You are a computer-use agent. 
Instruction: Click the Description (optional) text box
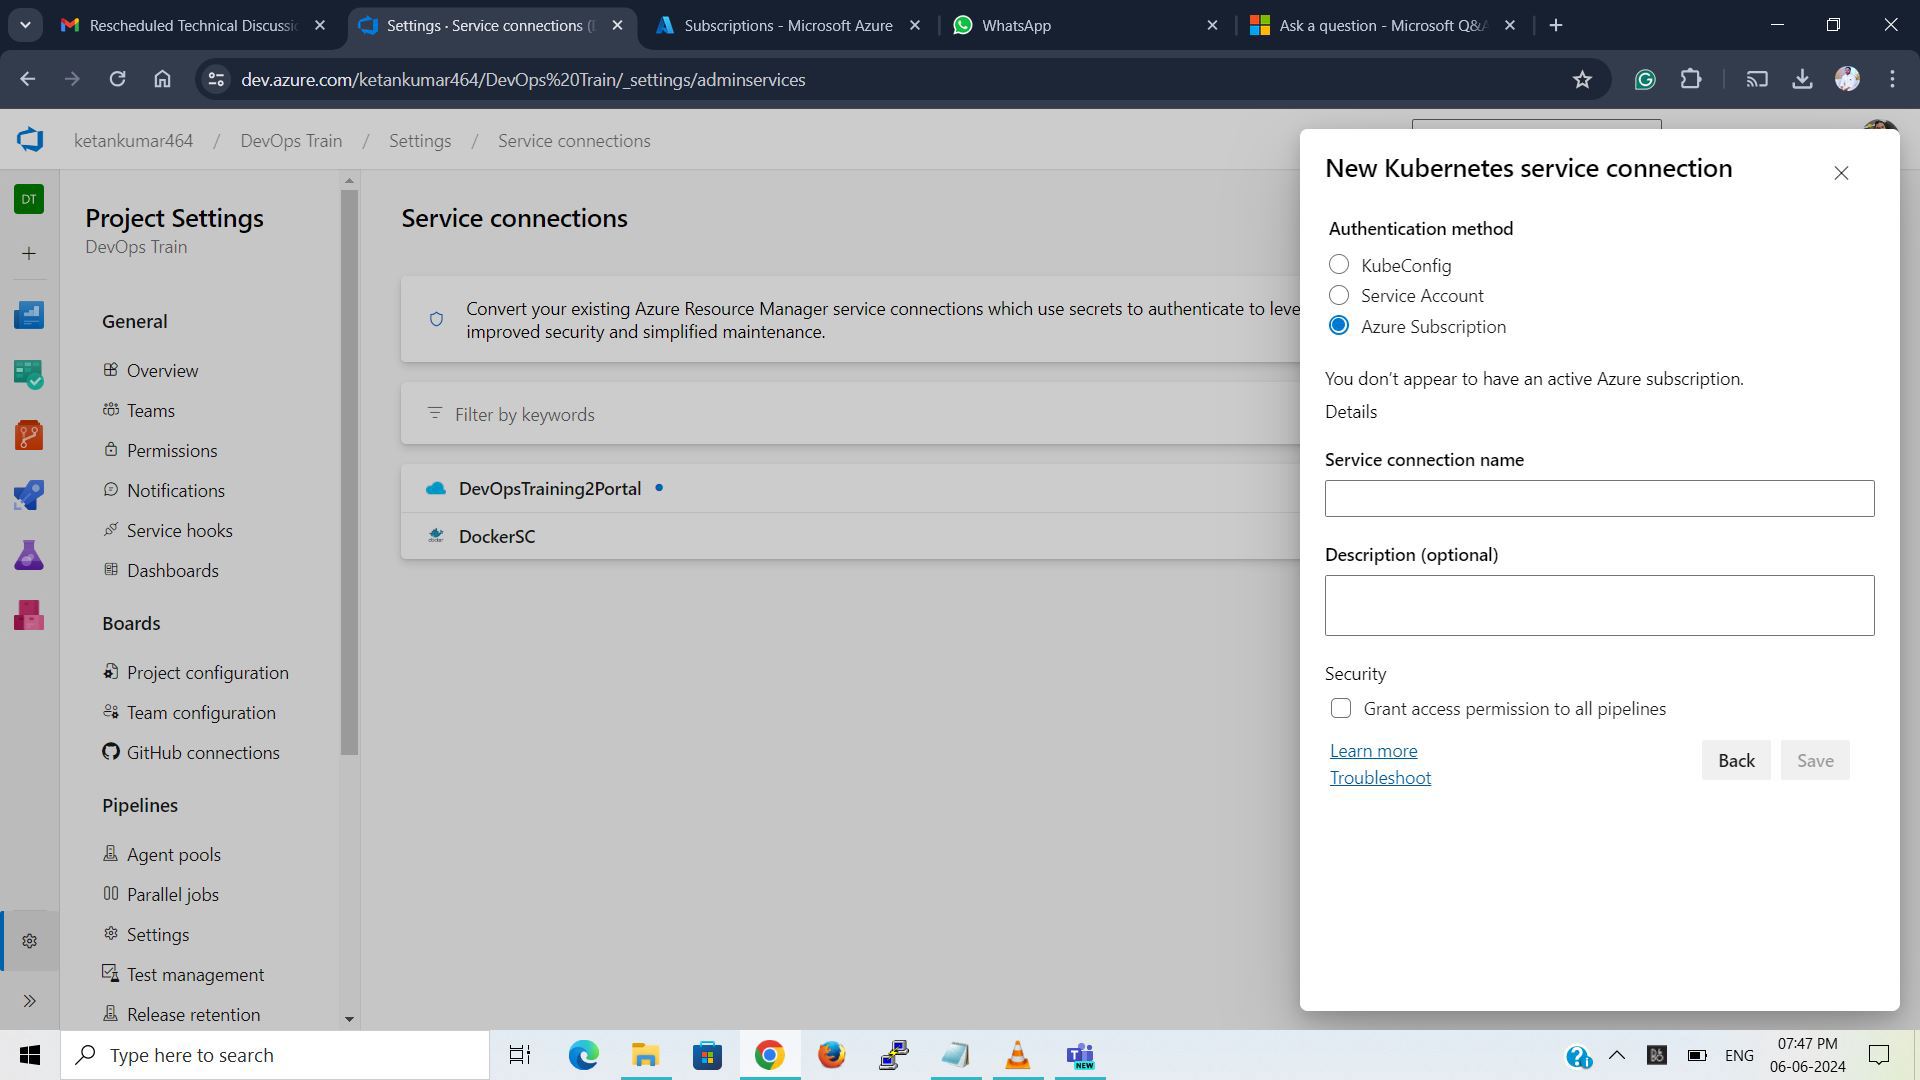point(1599,605)
